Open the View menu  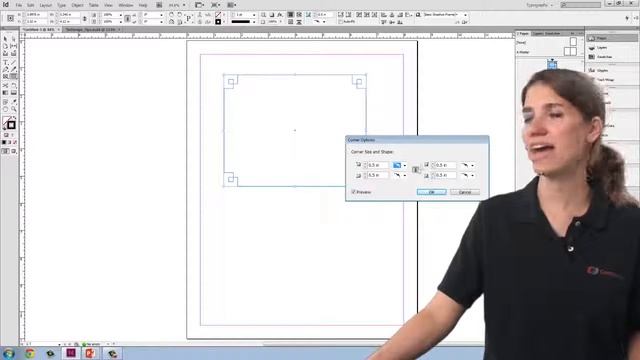coord(108,5)
